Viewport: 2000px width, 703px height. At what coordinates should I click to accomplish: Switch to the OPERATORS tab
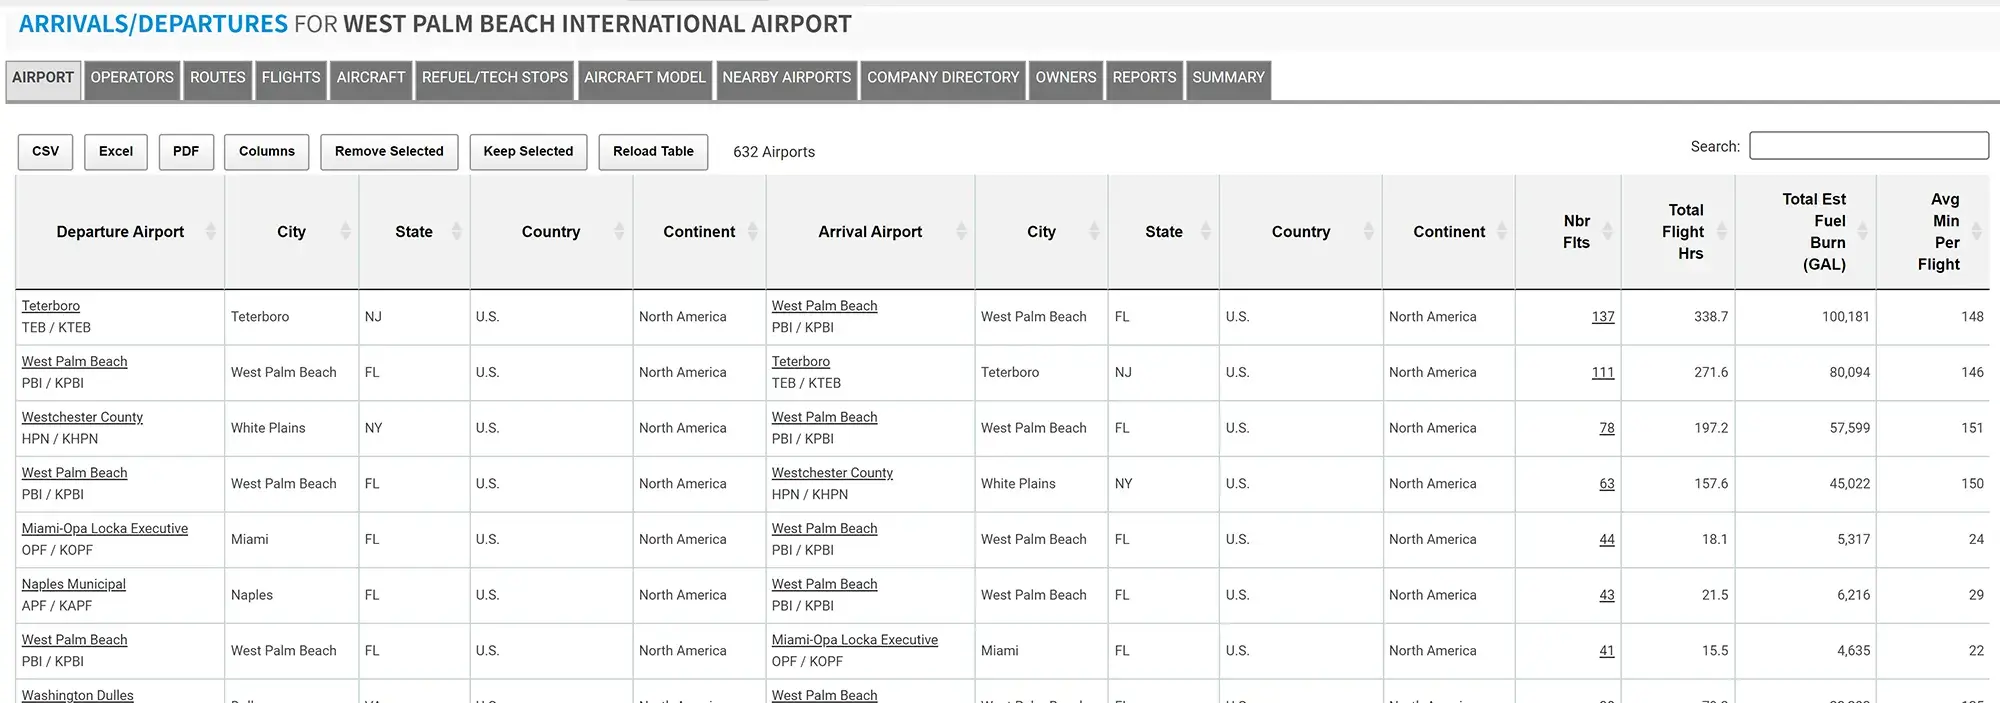pos(132,78)
